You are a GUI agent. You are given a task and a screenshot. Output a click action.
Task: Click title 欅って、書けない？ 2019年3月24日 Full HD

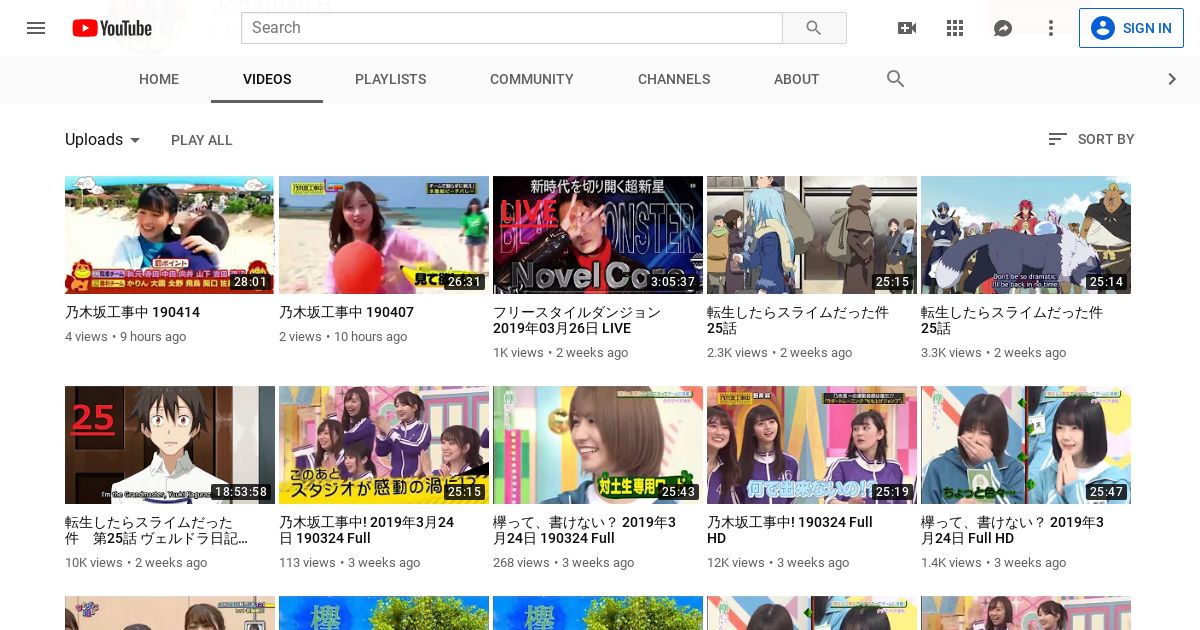pyautogui.click(x=1012, y=530)
